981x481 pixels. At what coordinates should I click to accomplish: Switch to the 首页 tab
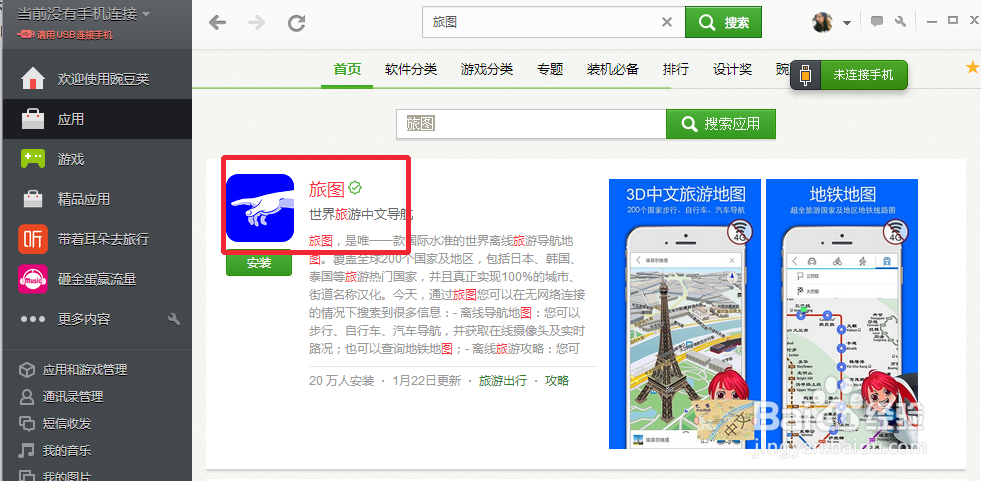(347, 69)
